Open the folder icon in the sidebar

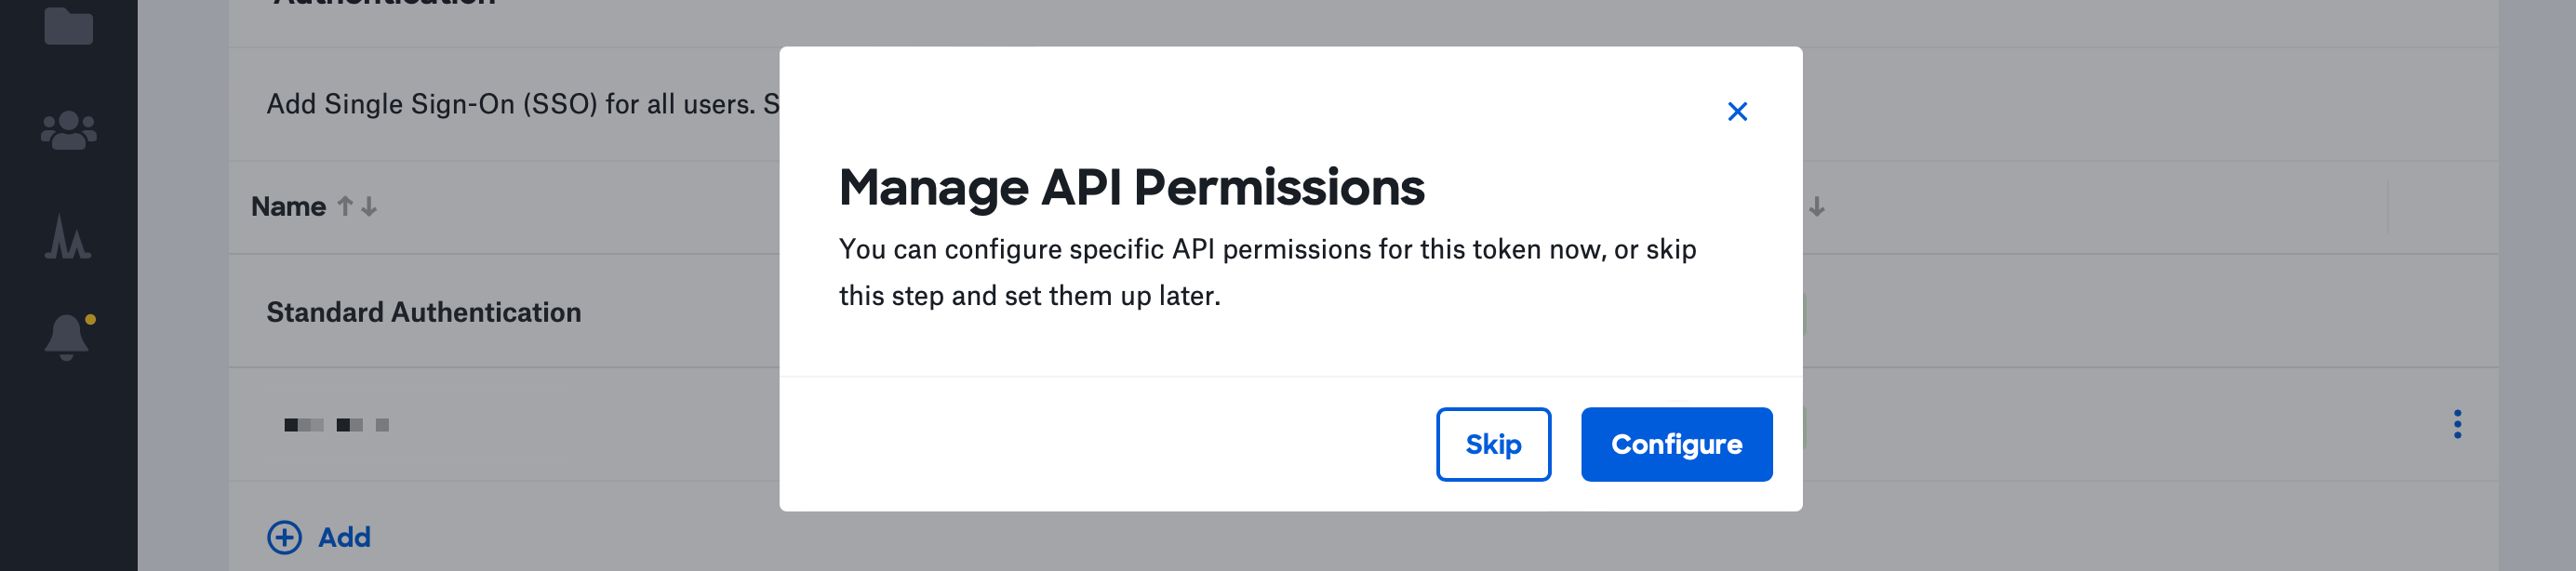tap(69, 25)
